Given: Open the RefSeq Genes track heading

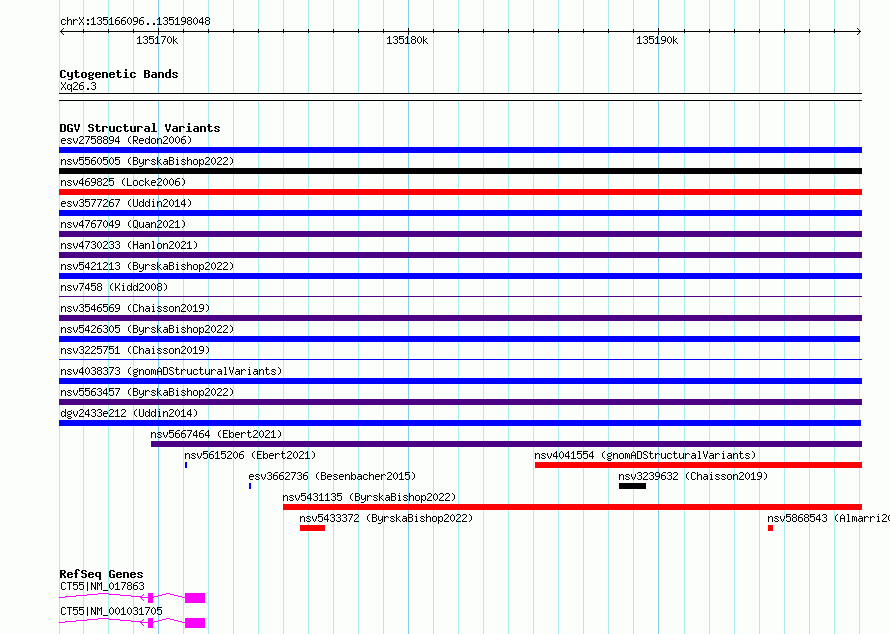Looking at the screenshot, I should coord(101,575).
